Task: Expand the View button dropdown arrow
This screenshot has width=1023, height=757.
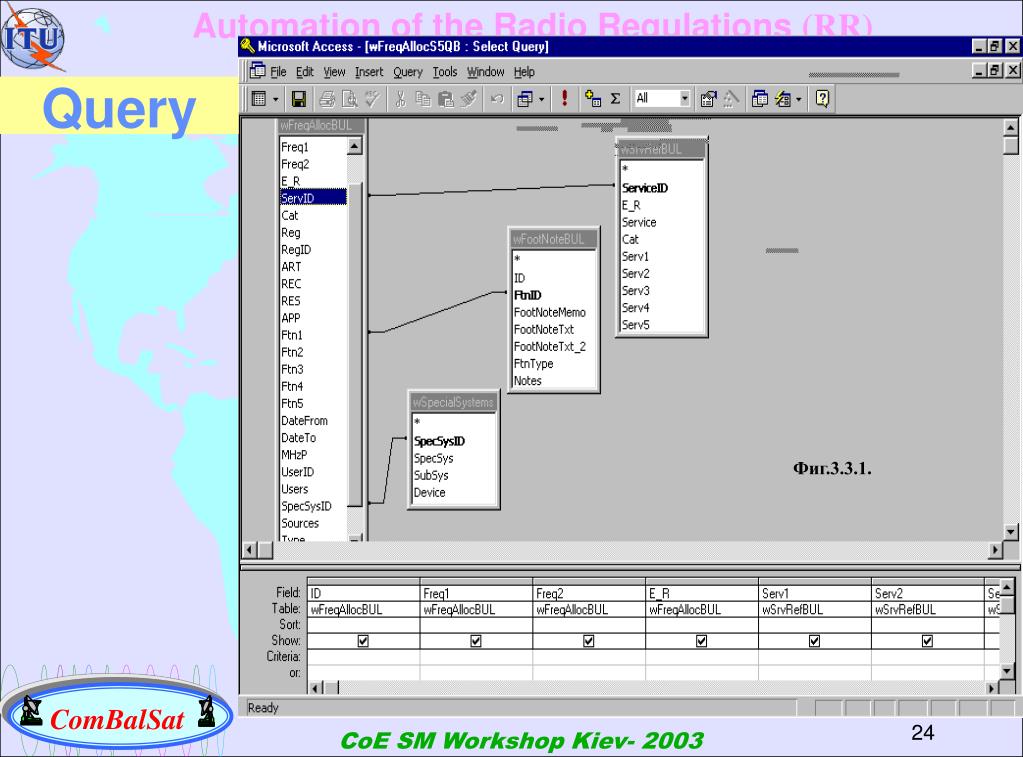Action: point(276,99)
